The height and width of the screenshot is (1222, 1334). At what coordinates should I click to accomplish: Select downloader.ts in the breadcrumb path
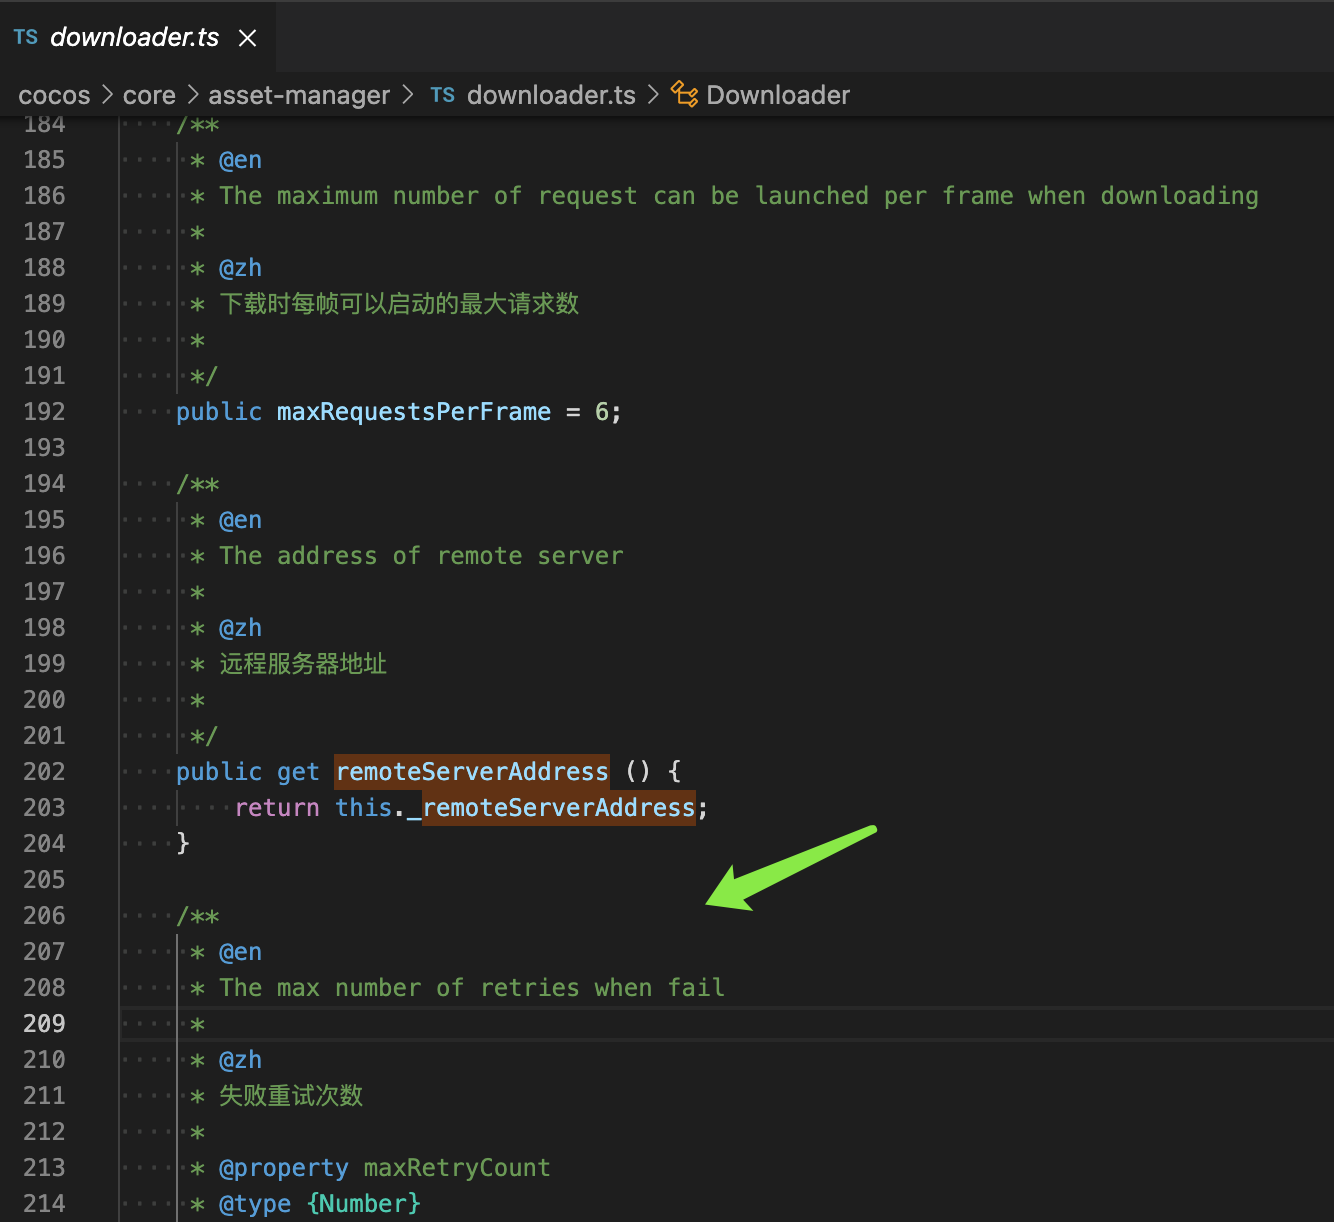coord(551,96)
